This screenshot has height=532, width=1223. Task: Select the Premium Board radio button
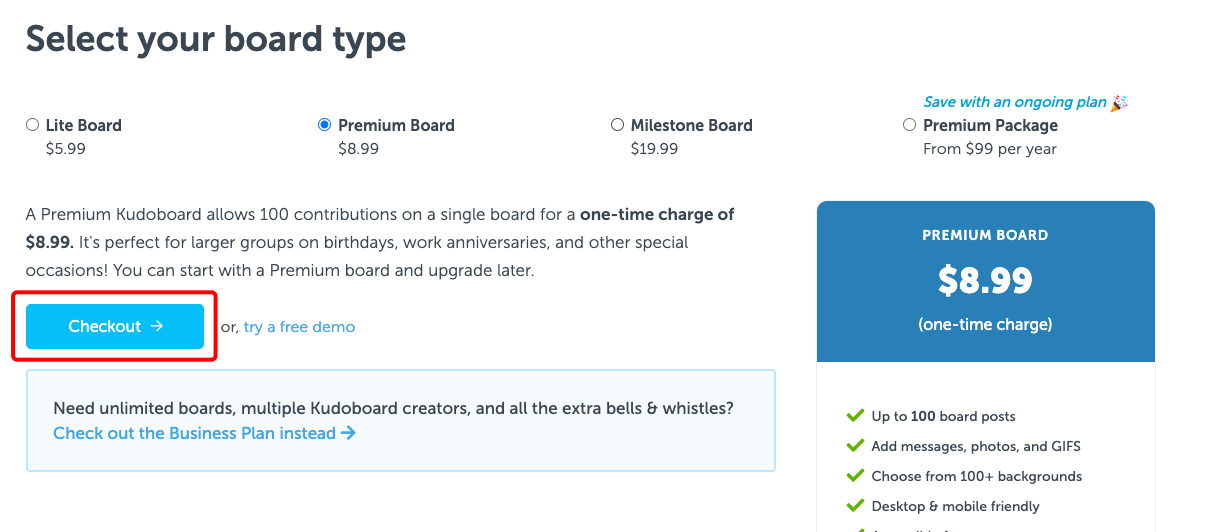pos(324,125)
